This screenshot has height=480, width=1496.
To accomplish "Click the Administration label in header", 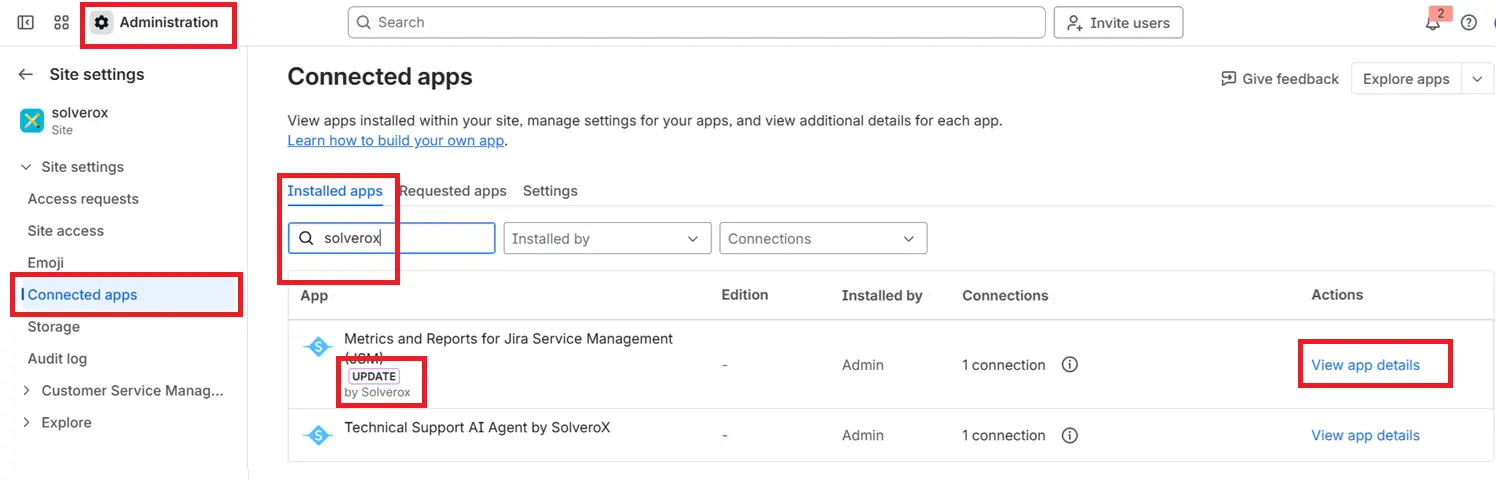I will click(x=169, y=22).
